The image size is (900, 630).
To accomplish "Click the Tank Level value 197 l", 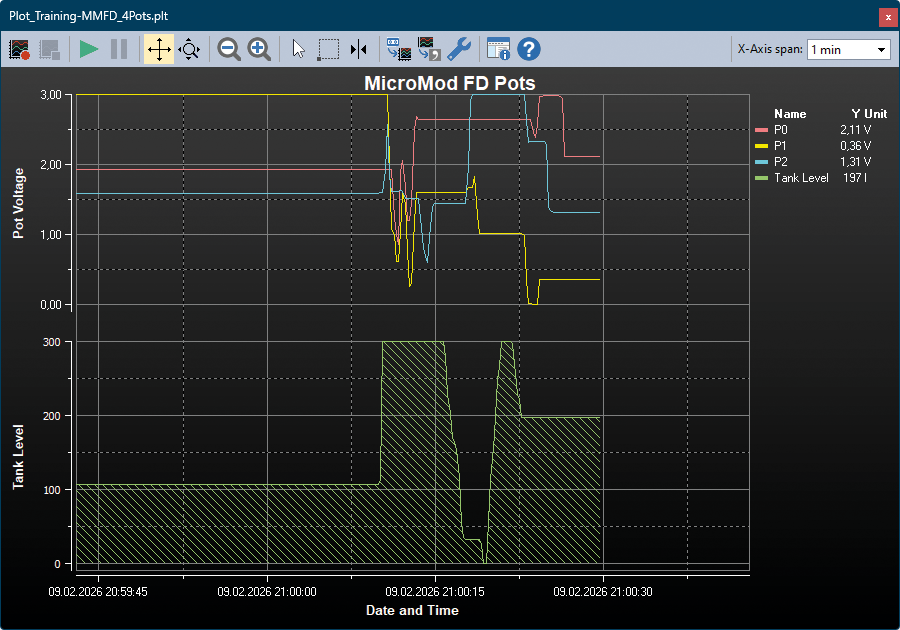I will click(855, 178).
